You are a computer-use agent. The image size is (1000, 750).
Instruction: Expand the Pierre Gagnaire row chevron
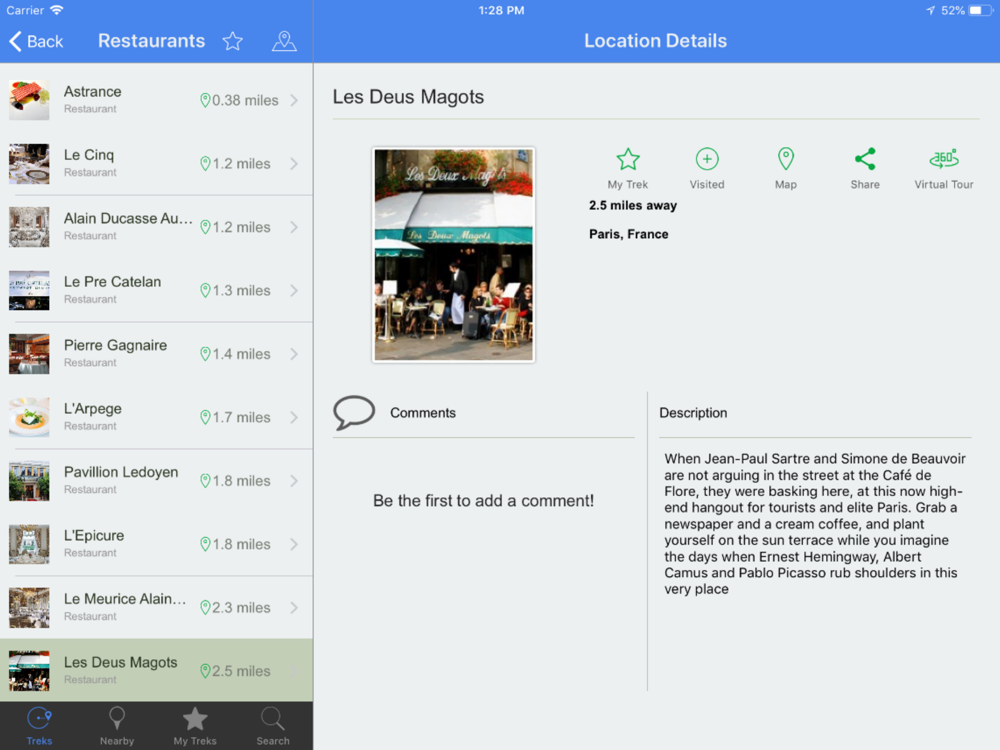[x=294, y=354]
